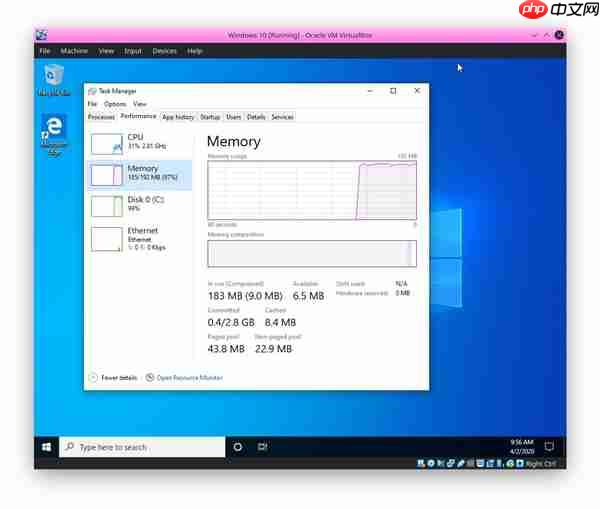Click the VirtualBox hard disk activity indicator

421,463
